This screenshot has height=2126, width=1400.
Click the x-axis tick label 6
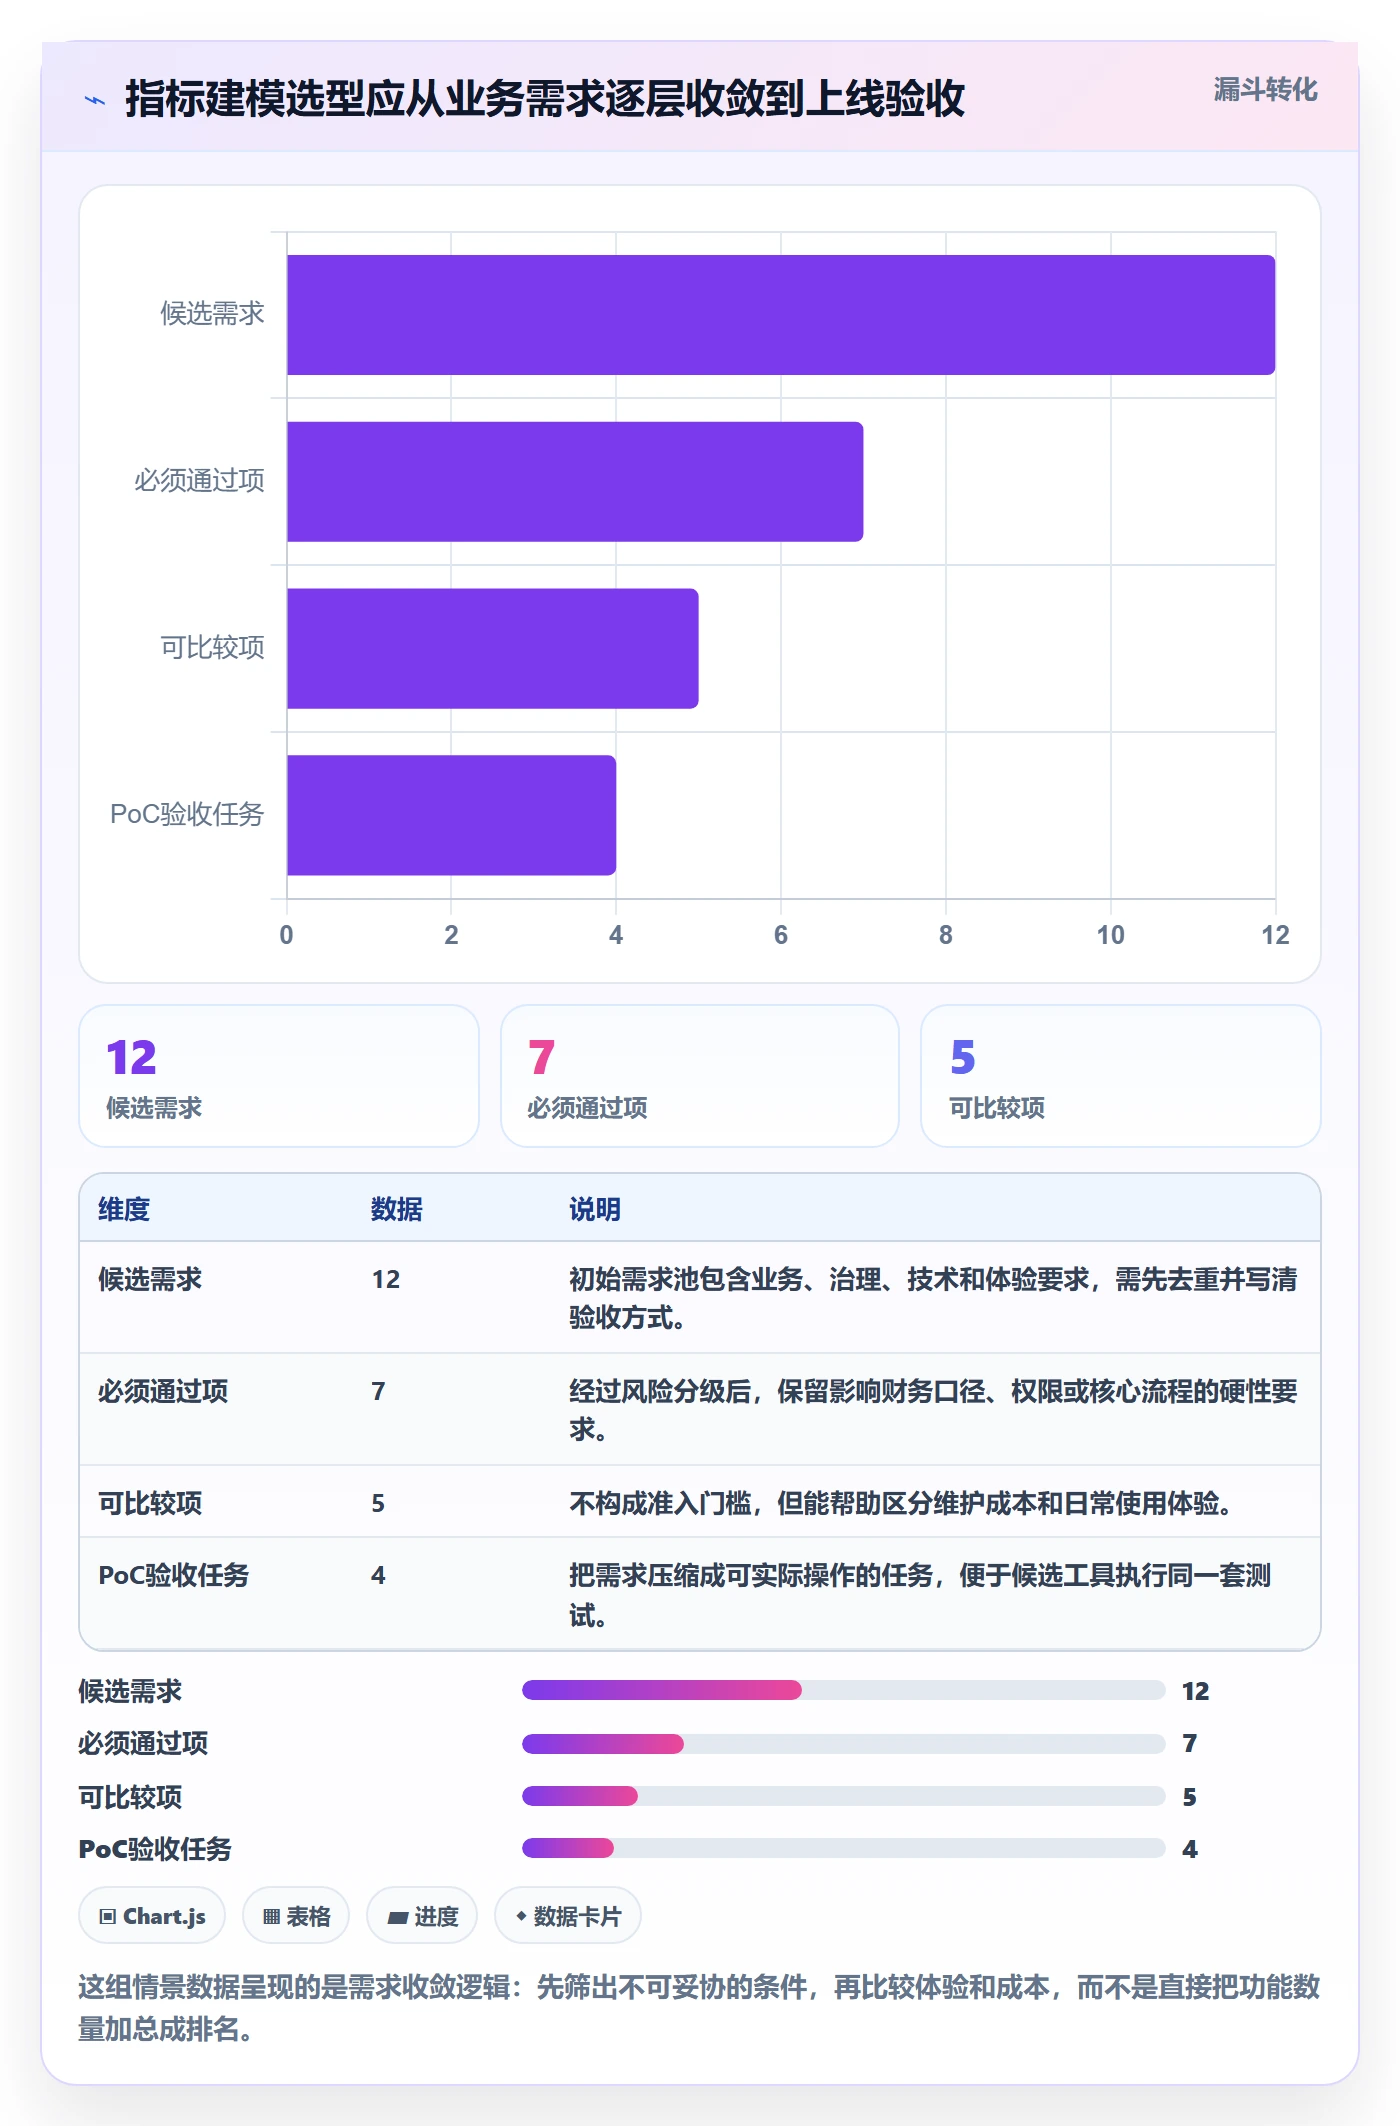[781, 935]
